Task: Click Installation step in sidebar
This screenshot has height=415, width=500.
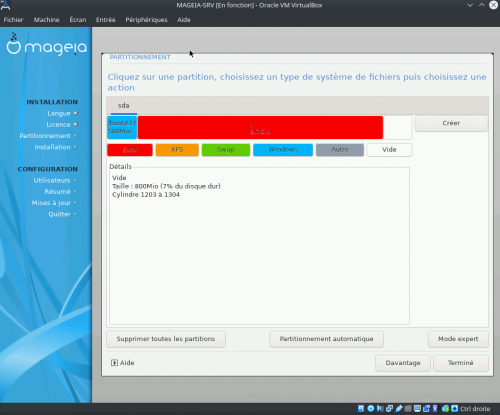Action: click(x=53, y=147)
